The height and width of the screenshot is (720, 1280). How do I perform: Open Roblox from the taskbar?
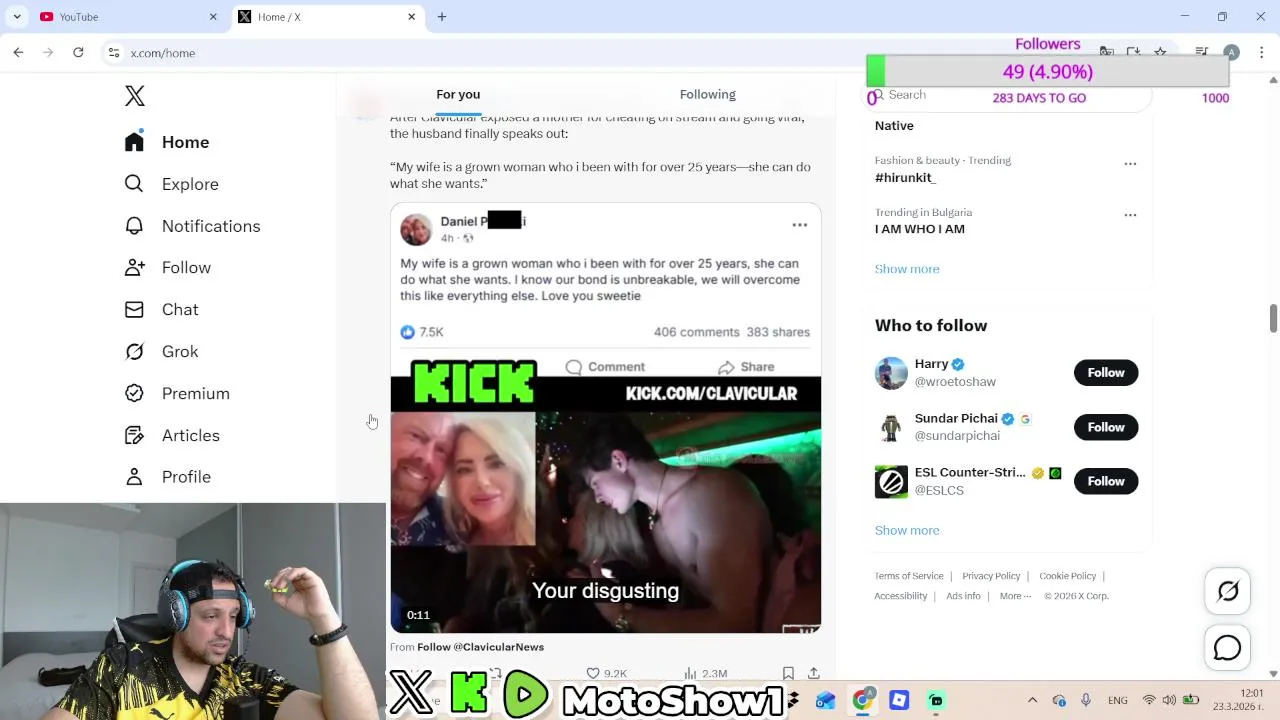pos(899,700)
